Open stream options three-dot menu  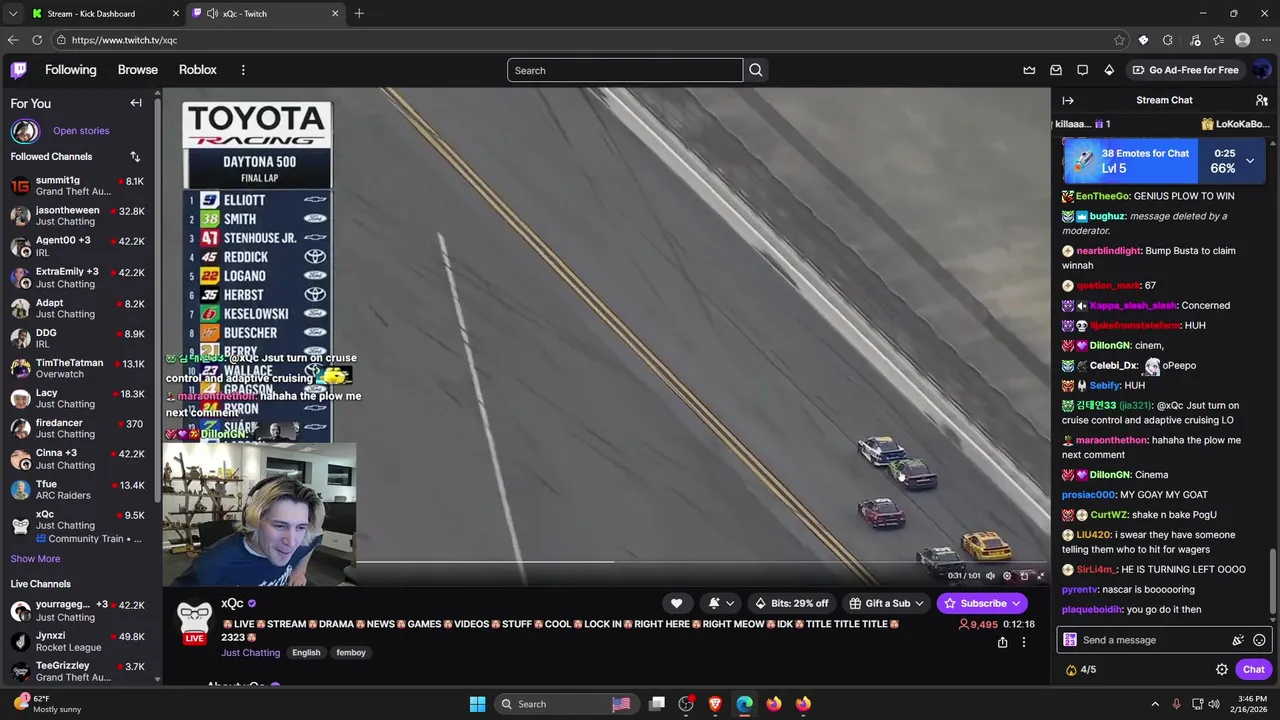[1024, 642]
